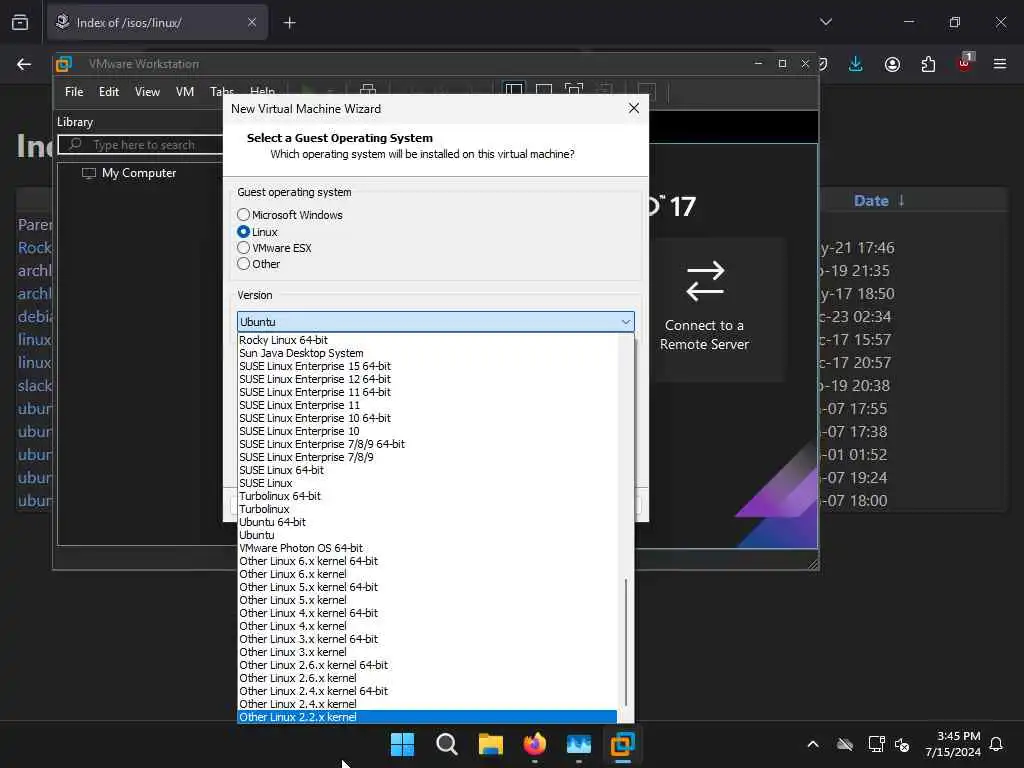The width and height of the screenshot is (1024, 768).
Task: Select My Computer in Library tree
Action: (x=138, y=173)
